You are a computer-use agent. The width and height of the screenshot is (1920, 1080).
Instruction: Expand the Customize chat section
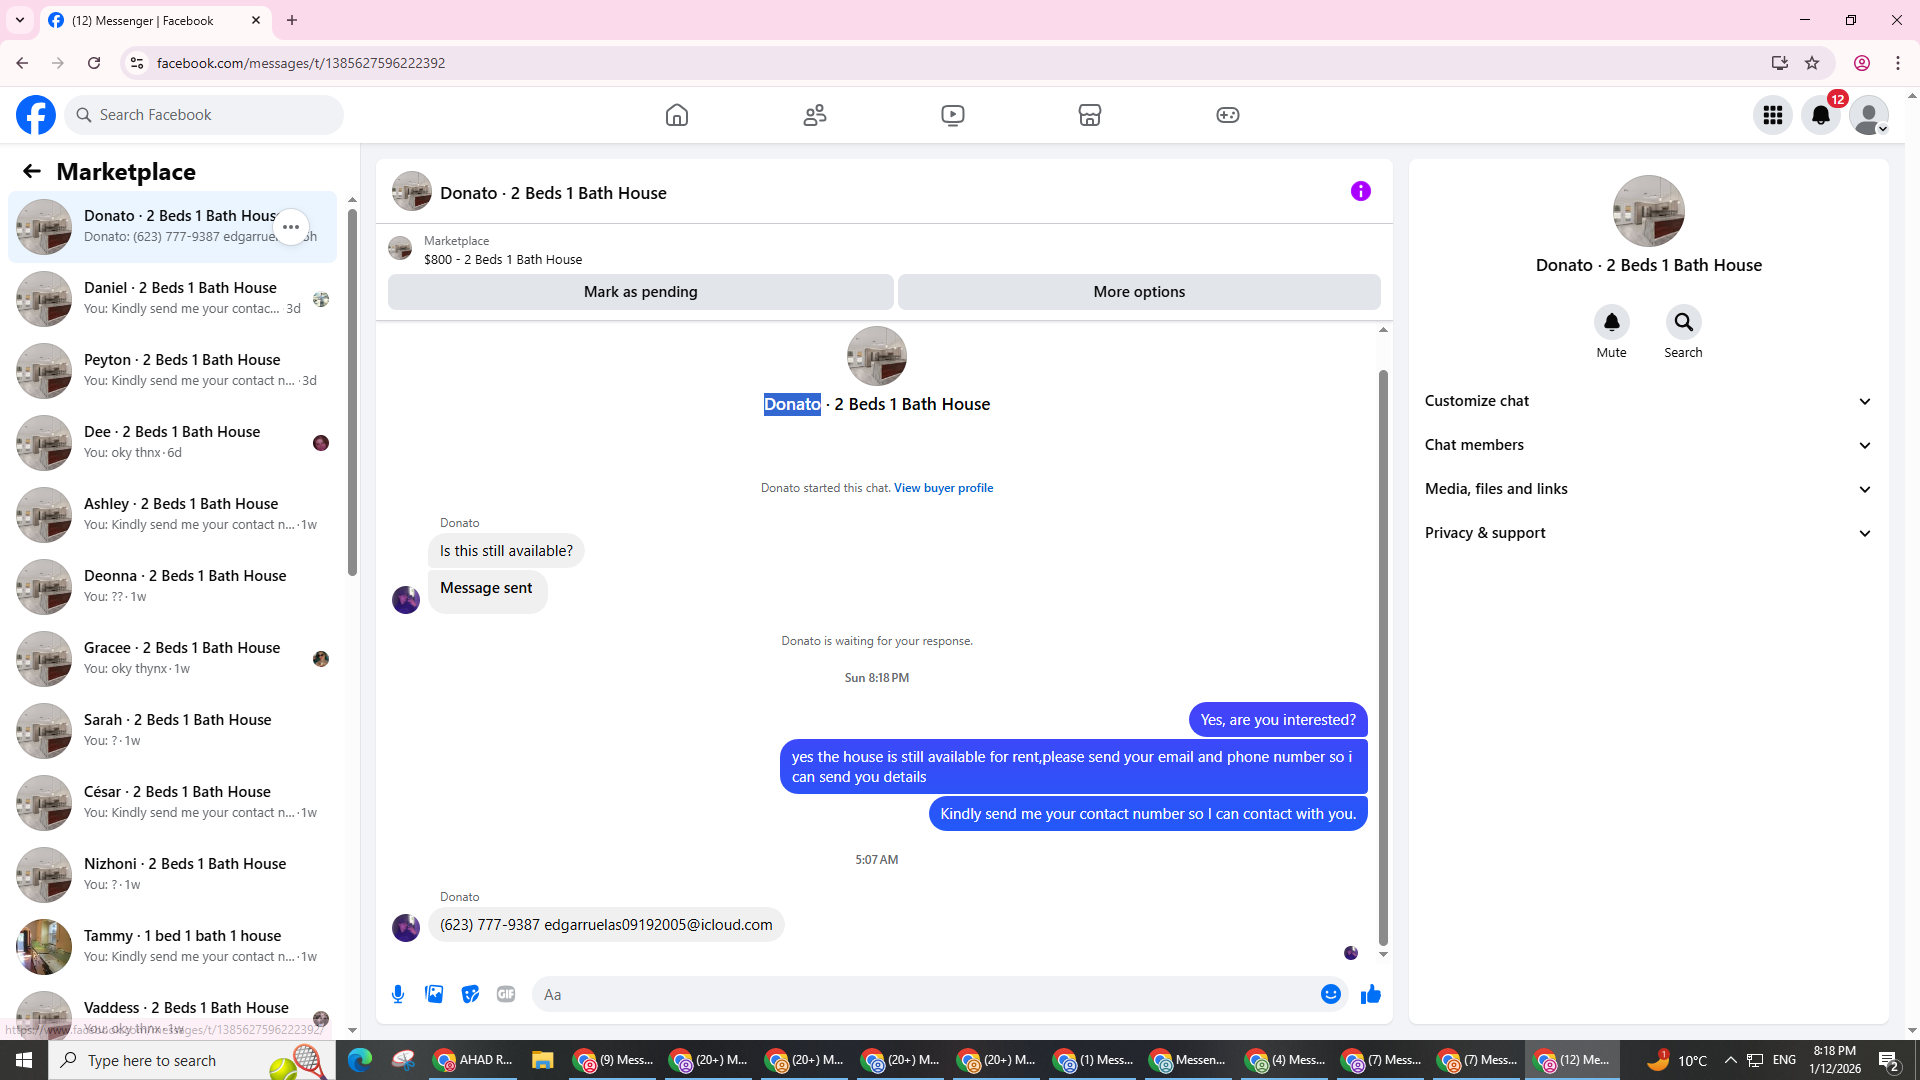1648,401
